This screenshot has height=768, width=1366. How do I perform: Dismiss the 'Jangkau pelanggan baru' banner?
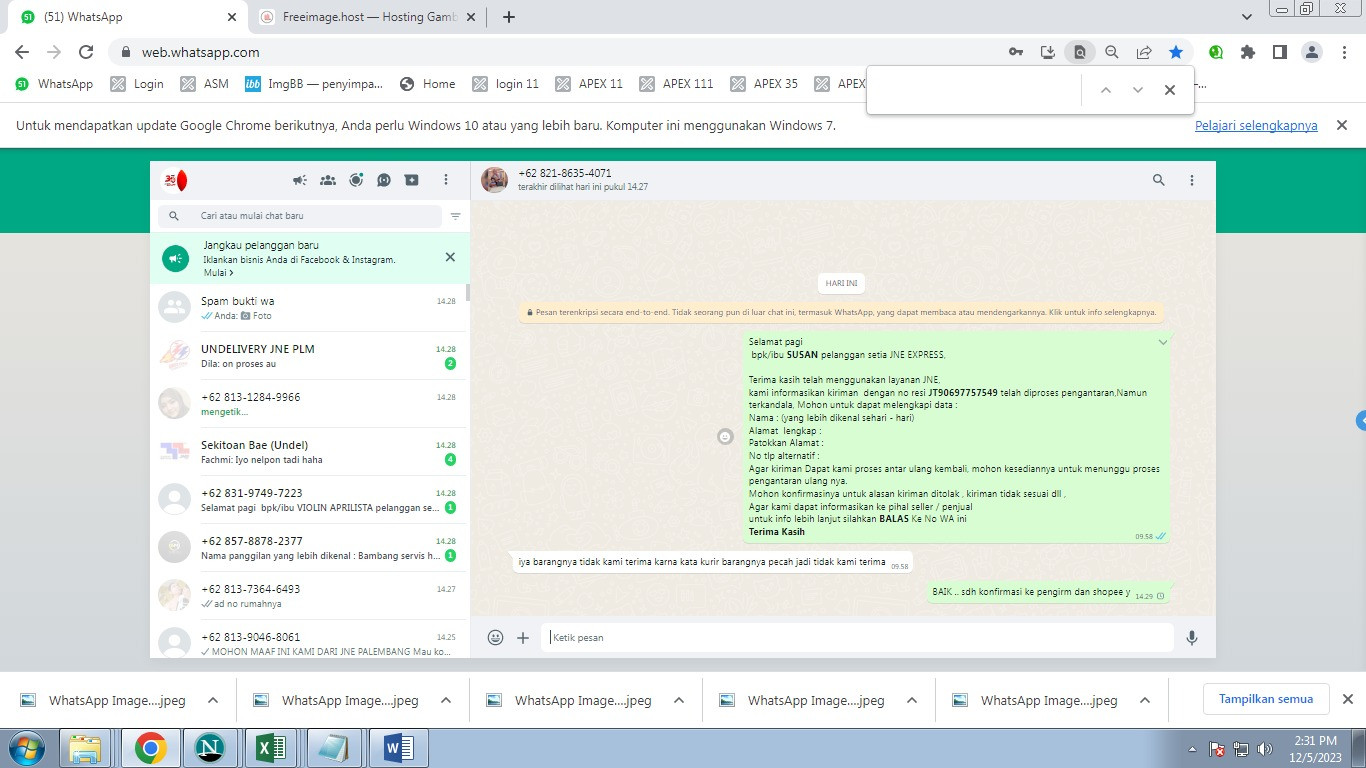450,257
